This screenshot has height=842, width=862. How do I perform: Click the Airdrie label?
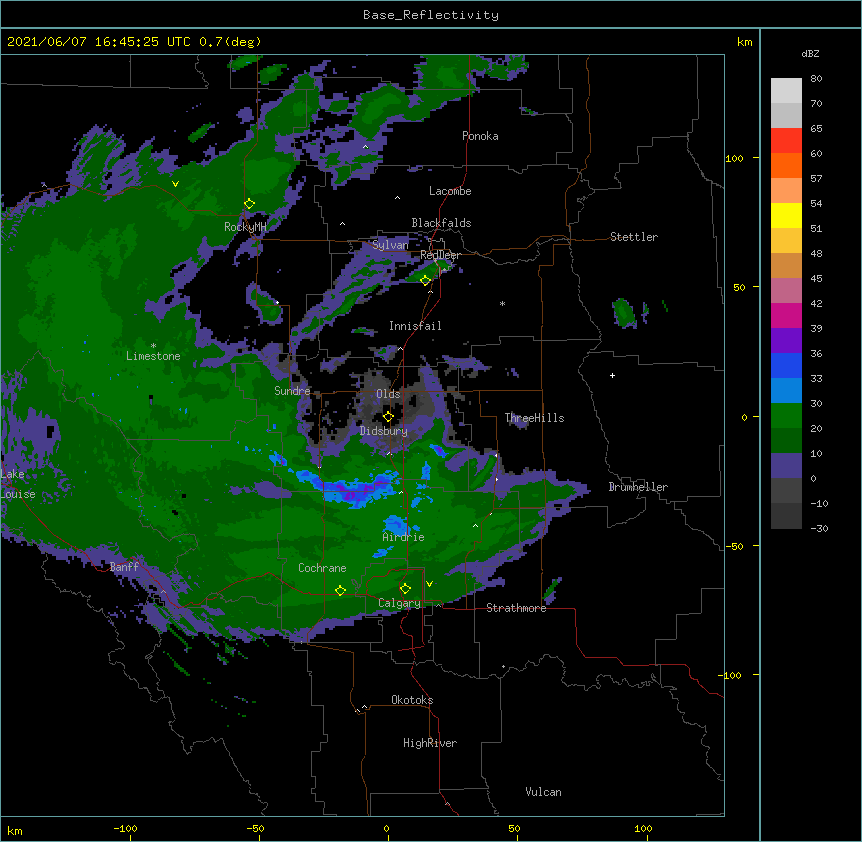click(x=404, y=537)
